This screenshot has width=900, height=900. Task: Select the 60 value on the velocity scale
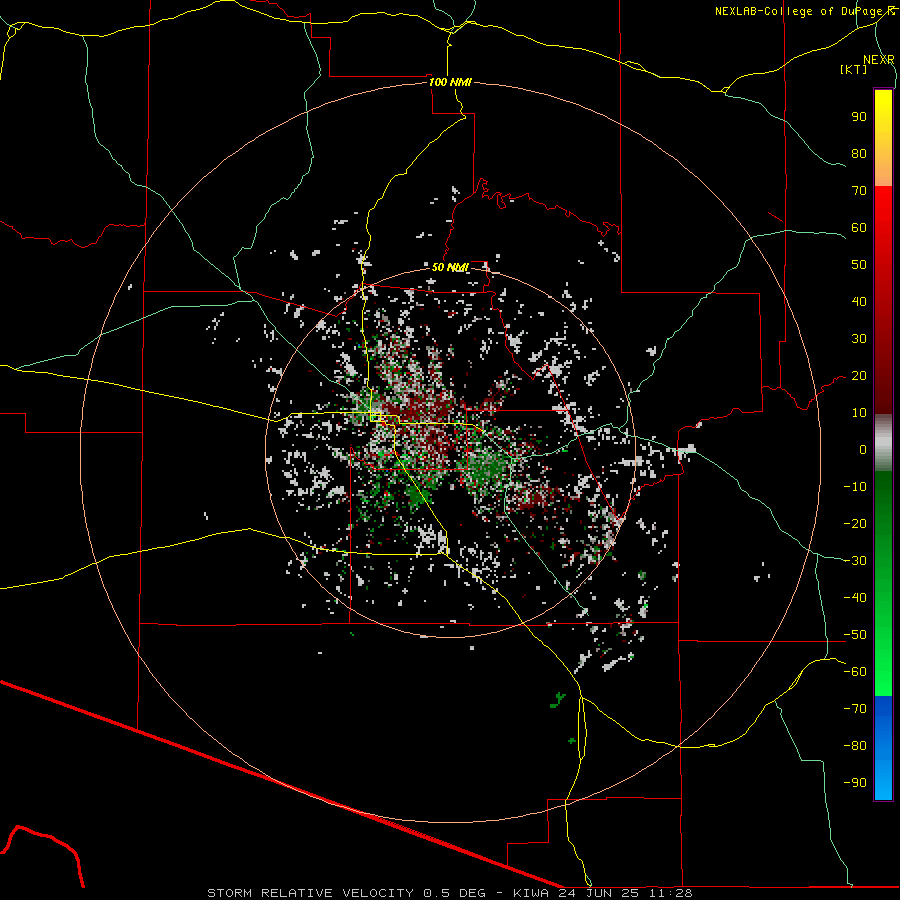[x=859, y=227]
